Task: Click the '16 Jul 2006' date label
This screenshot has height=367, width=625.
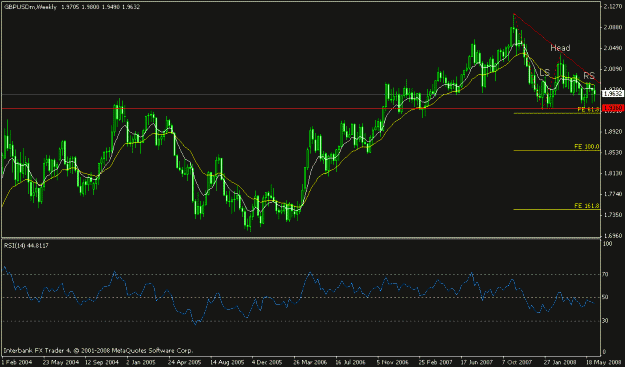Action: coord(351,362)
